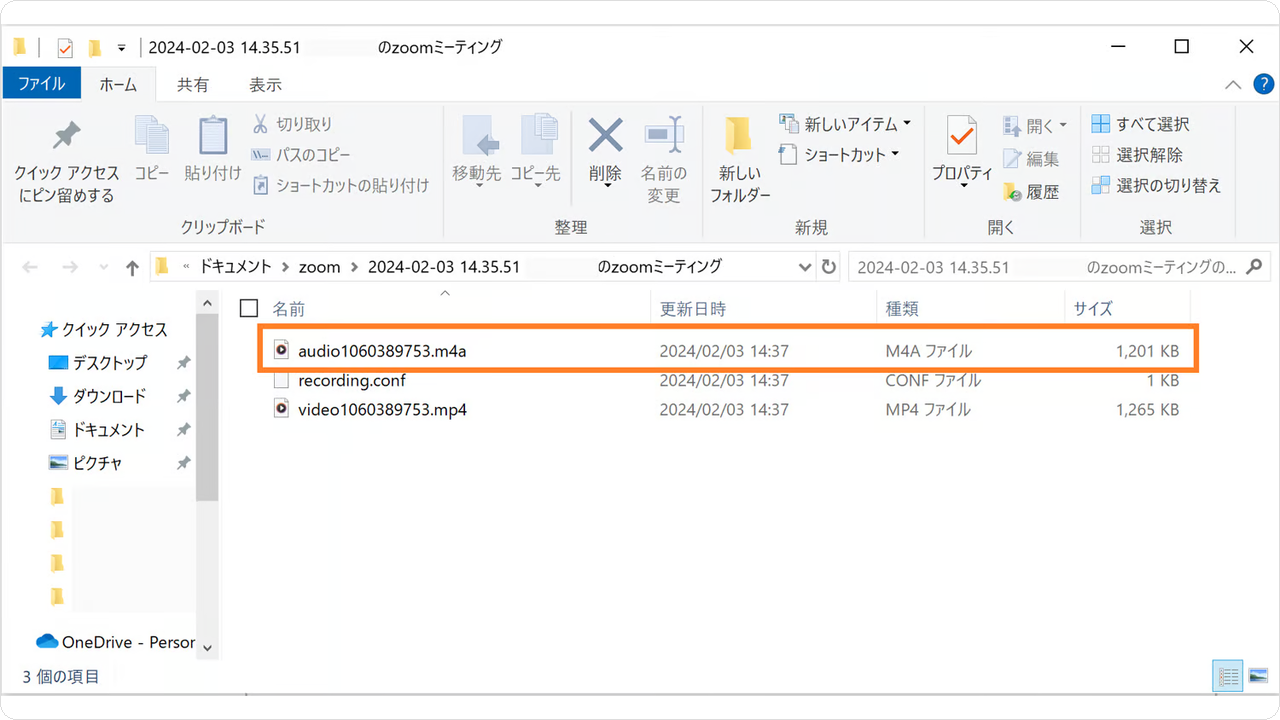Select the video1060389753.mp4 file
Screen dimensions: 1280x720
727,409
